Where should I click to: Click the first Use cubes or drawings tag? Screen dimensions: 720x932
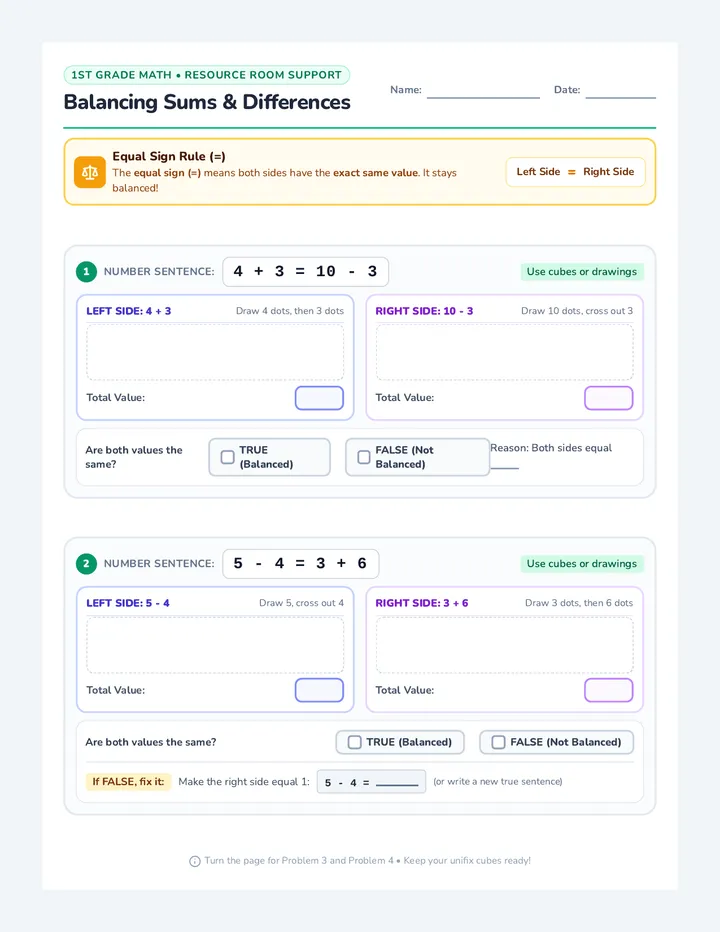(x=582, y=272)
